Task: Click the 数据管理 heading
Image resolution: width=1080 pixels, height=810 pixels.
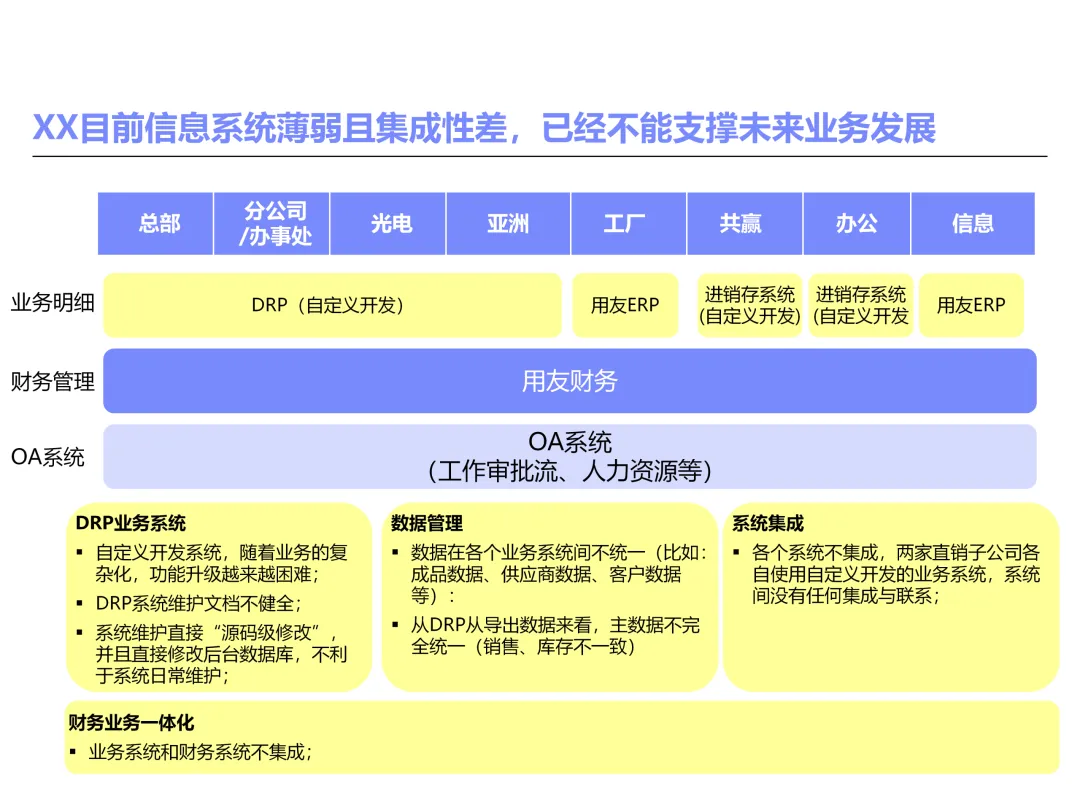Action: click(x=427, y=523)
